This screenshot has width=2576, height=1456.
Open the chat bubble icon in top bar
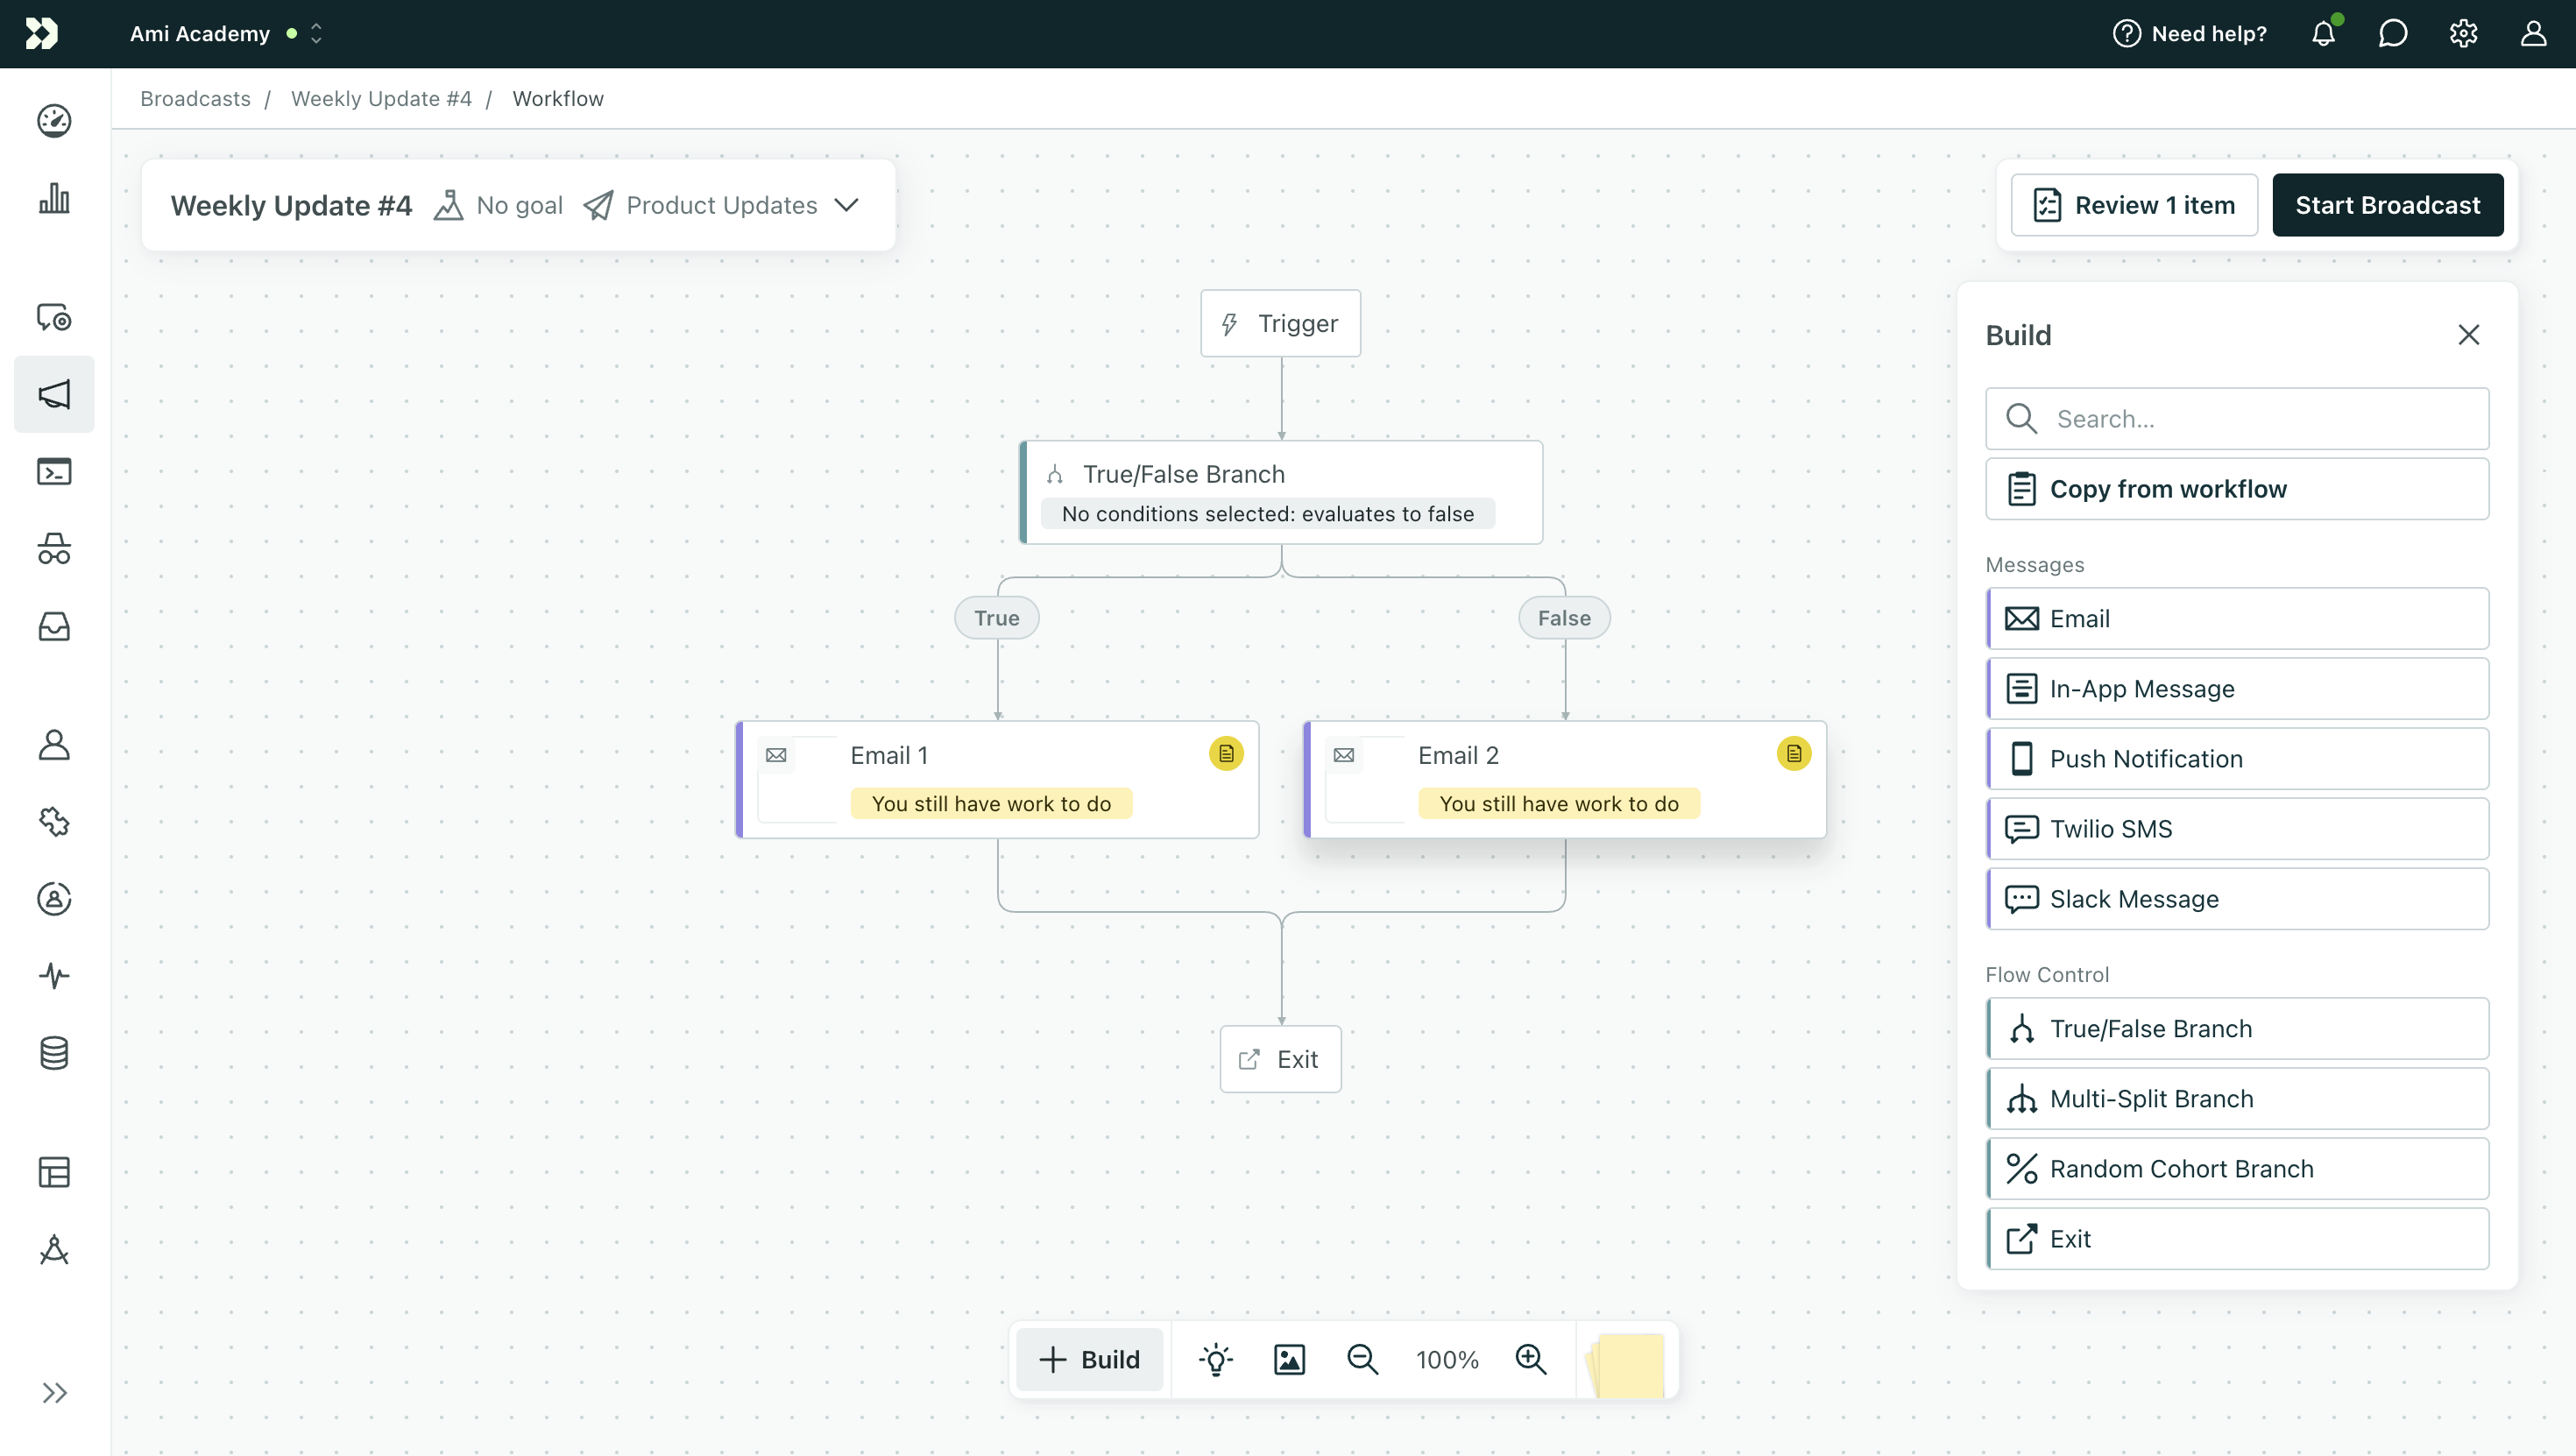pyautogui.click(x=2393, y=33)
